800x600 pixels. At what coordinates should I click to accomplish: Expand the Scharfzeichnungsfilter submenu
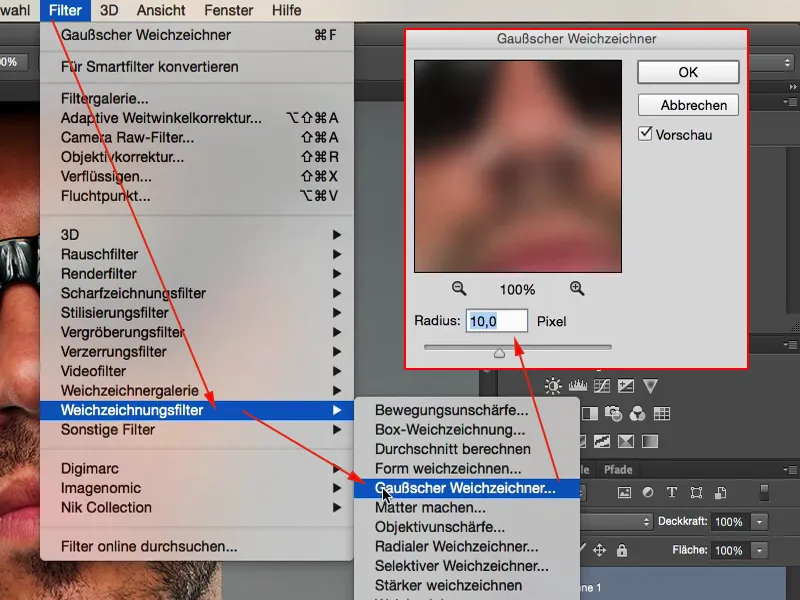click(x=197, y=293)
